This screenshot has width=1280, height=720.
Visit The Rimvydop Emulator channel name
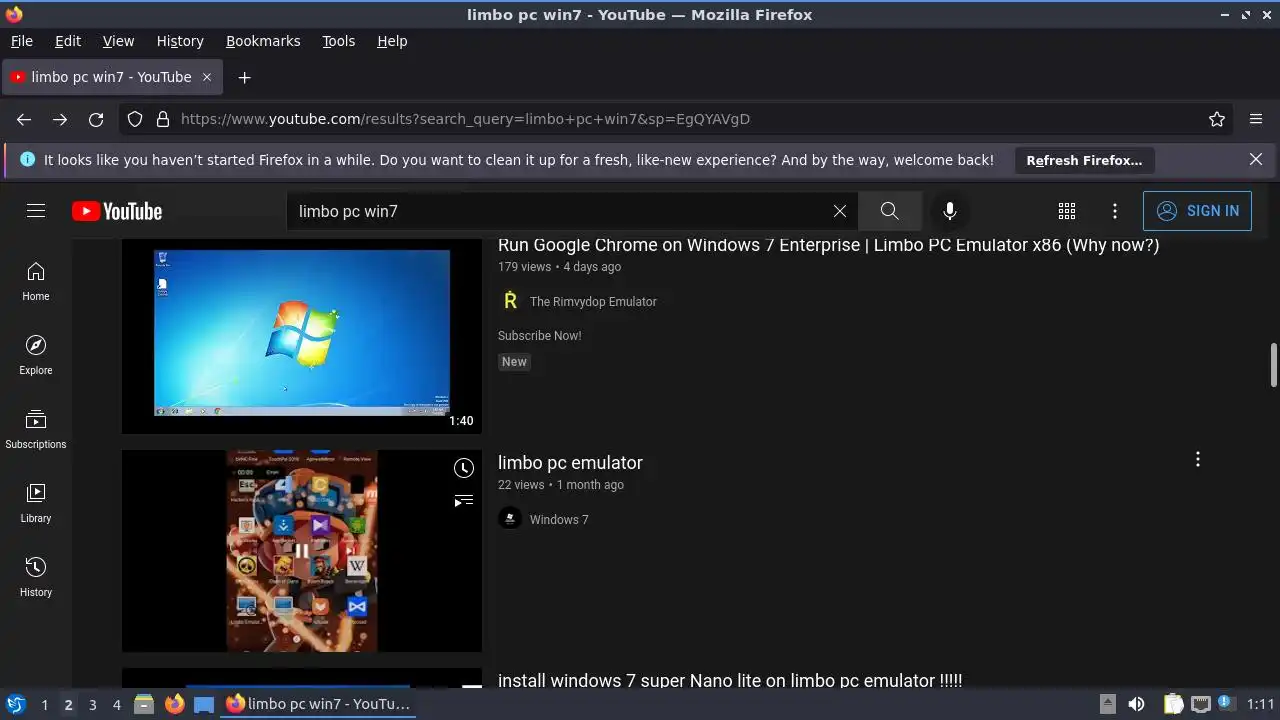coord(593,301)
